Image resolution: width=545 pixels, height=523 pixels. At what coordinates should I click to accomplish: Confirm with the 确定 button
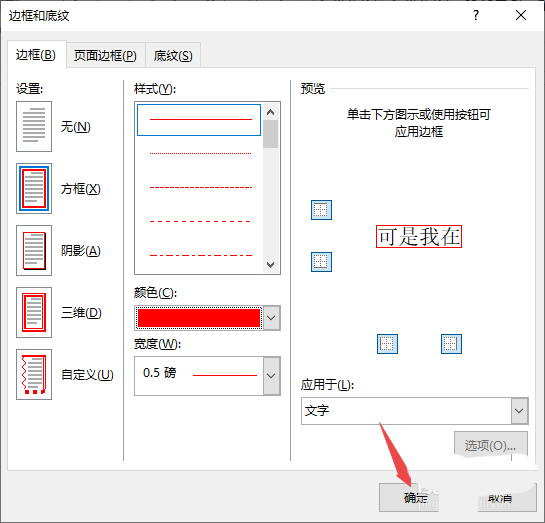(x=409, y=498)
